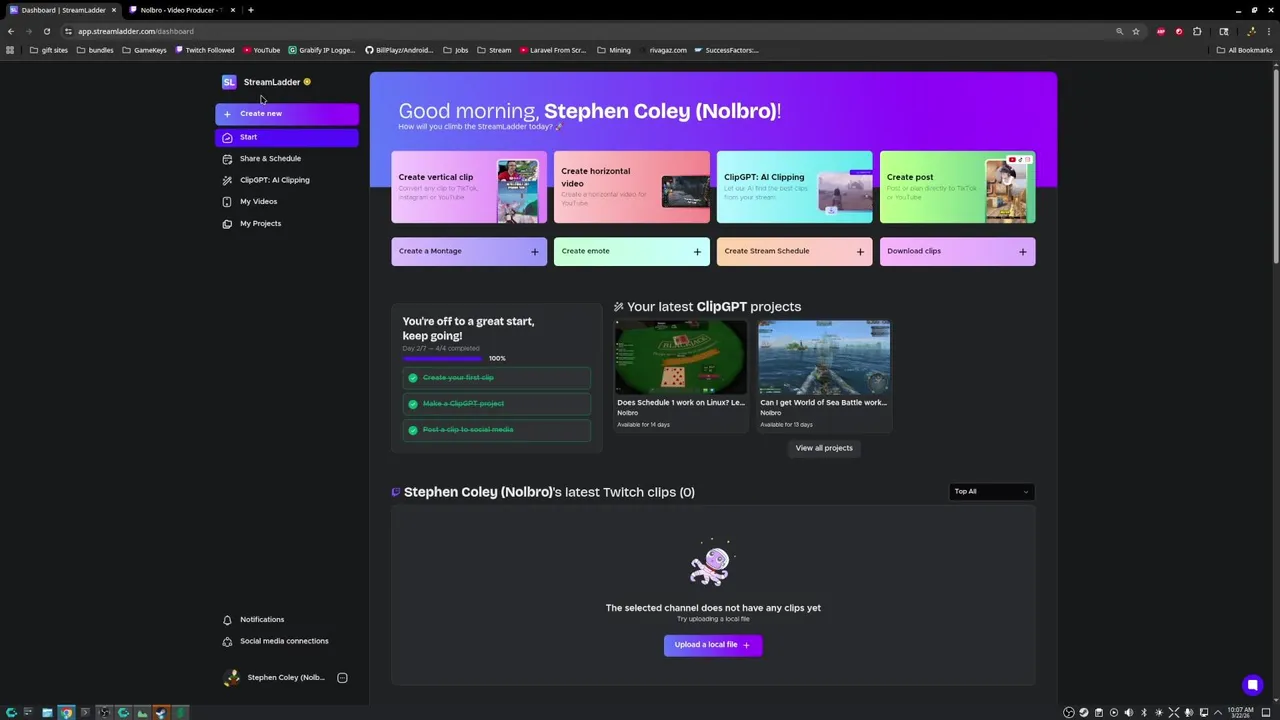
Task: Open the 'Does Schedule 1 work on Linux' project thumbnail
Action: (681, 358)
